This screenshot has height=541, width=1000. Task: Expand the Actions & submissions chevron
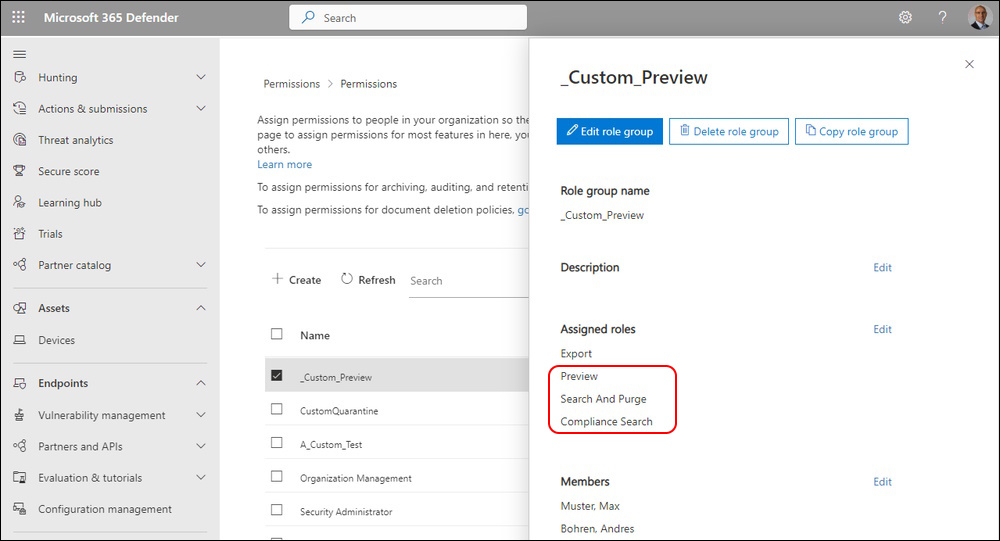click(201, 108)
